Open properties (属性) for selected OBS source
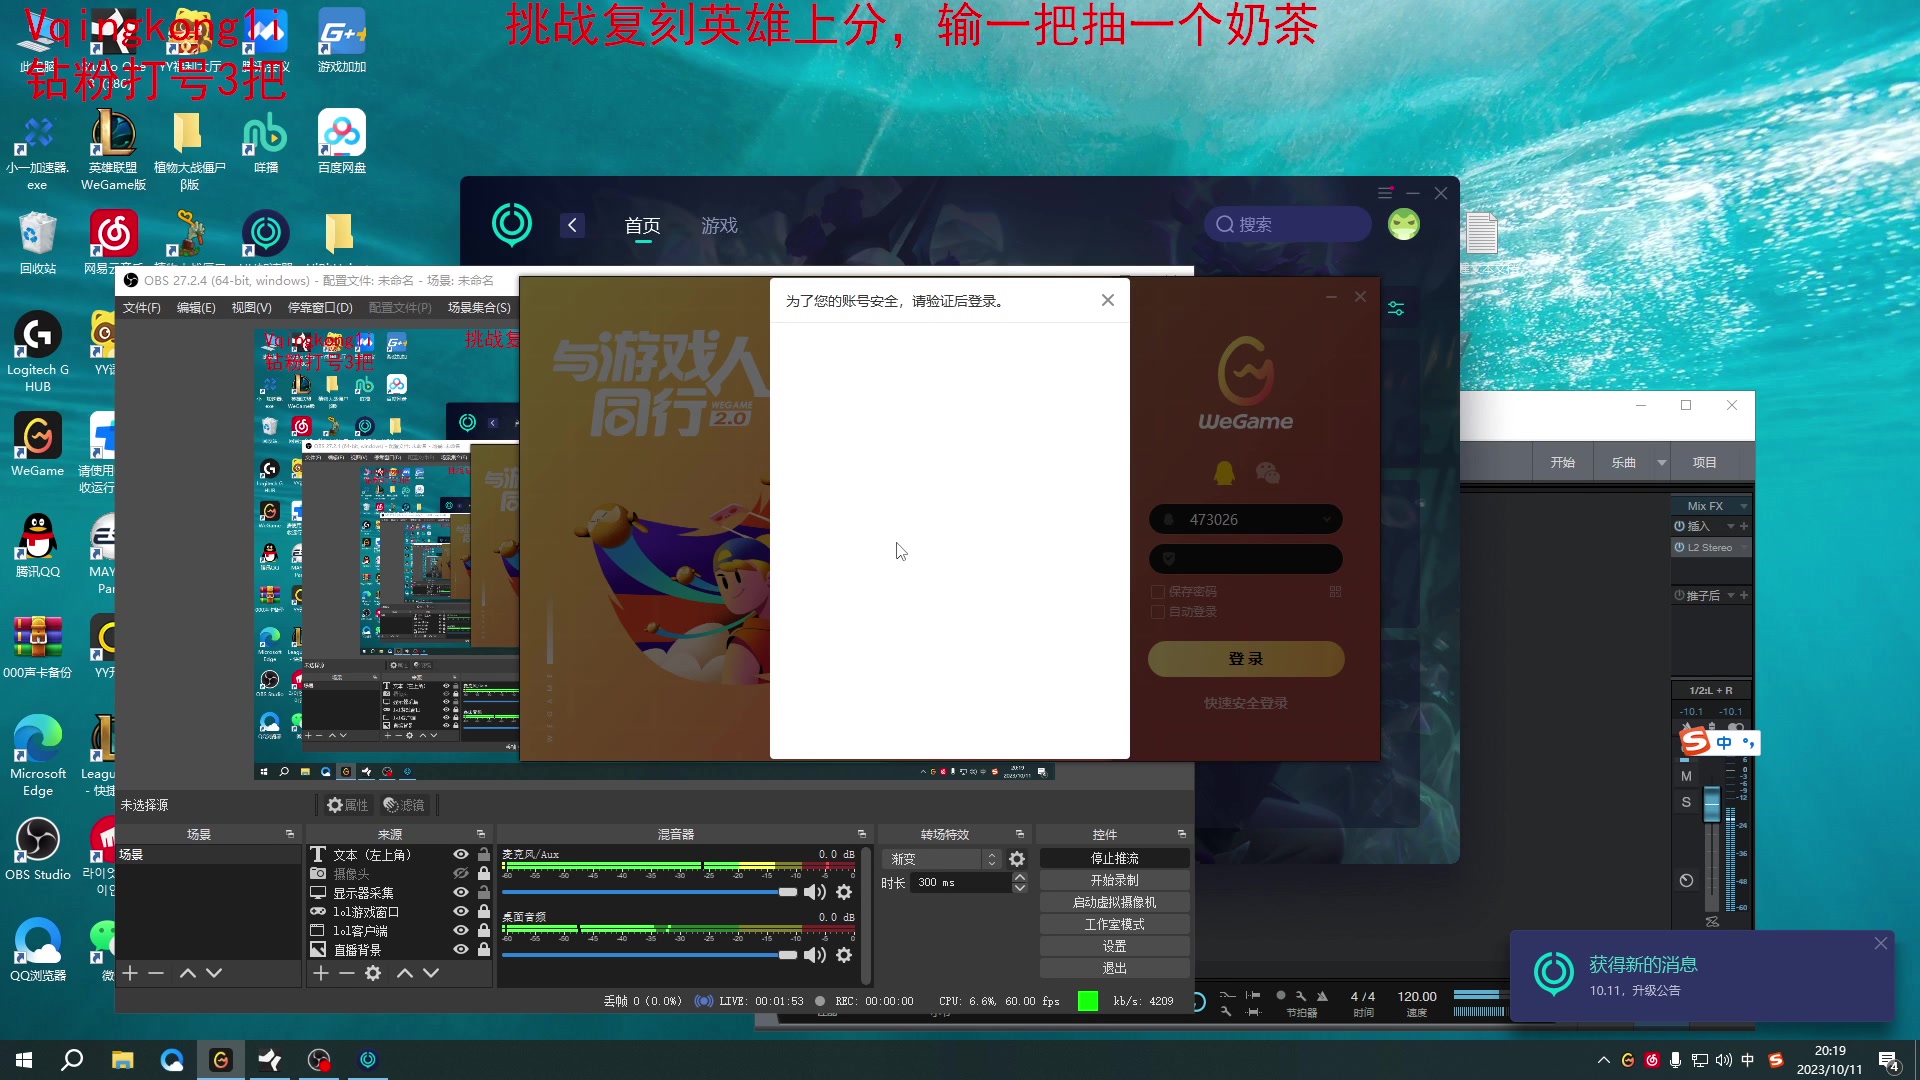Image resolution: width=1920 pixels, height=1080 pixels. tap(347, 805)
